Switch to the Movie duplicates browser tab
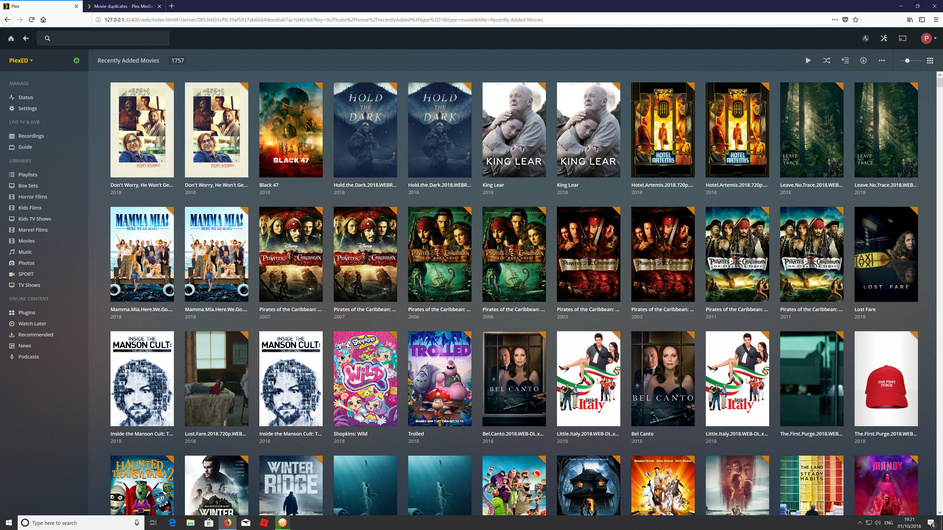943x530 pixels. tap(123, 6)
